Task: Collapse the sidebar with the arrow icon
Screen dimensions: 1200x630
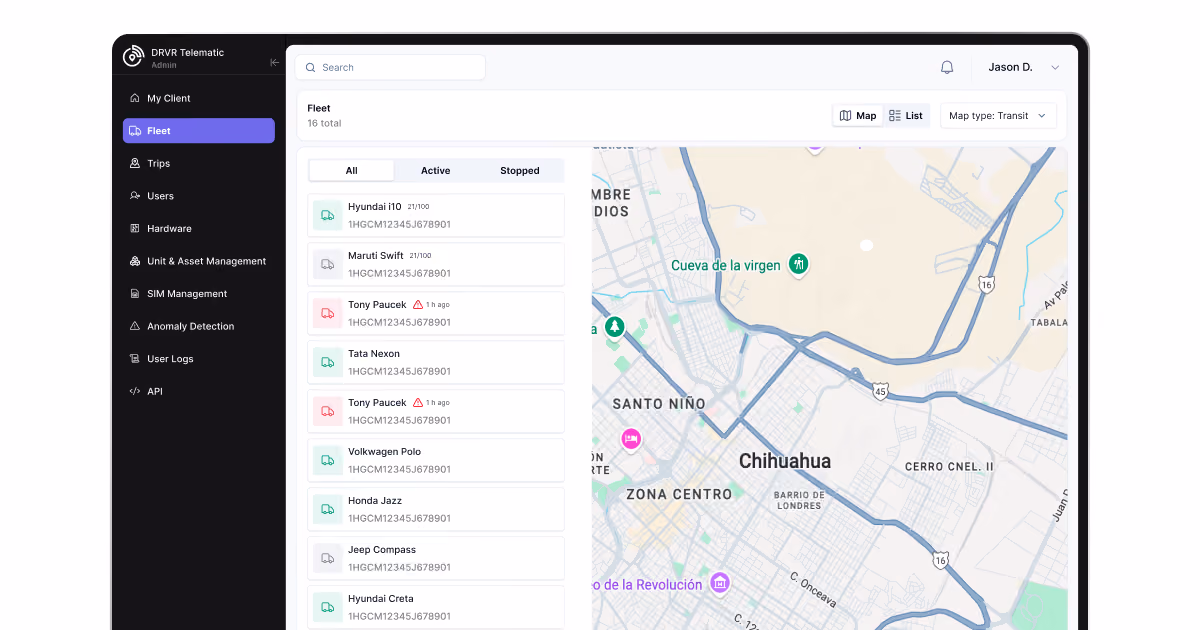Action: tap(274, 63)
